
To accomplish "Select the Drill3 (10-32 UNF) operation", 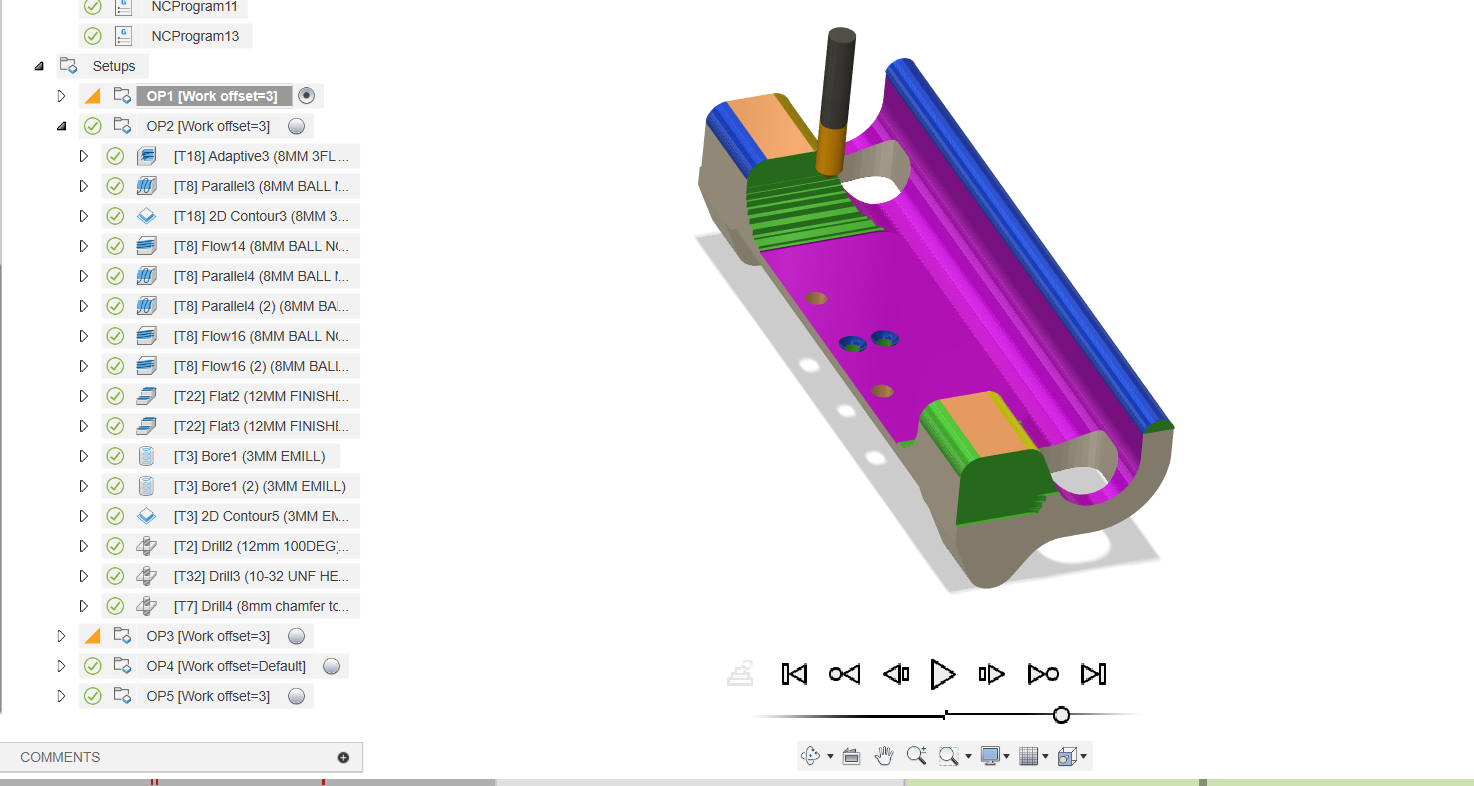I will tap(261, 576).
